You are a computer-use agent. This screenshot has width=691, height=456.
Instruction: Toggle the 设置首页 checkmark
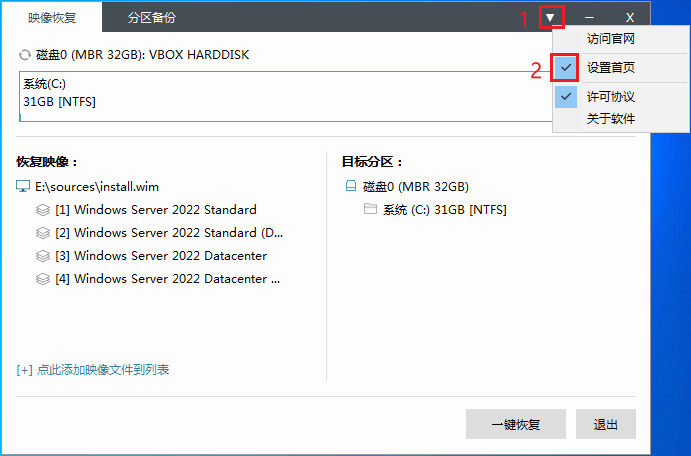coord(567,68)
